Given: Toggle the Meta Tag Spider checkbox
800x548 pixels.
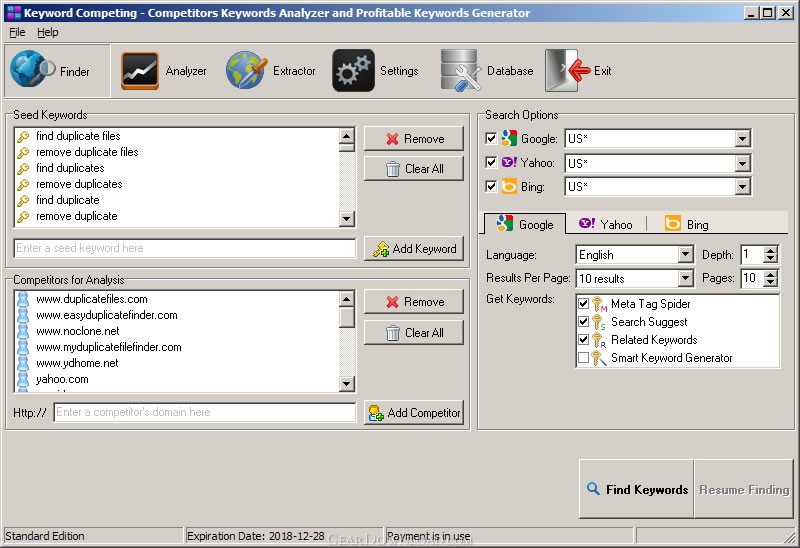Looking at the screenshot, I should (x=584, y=304).
